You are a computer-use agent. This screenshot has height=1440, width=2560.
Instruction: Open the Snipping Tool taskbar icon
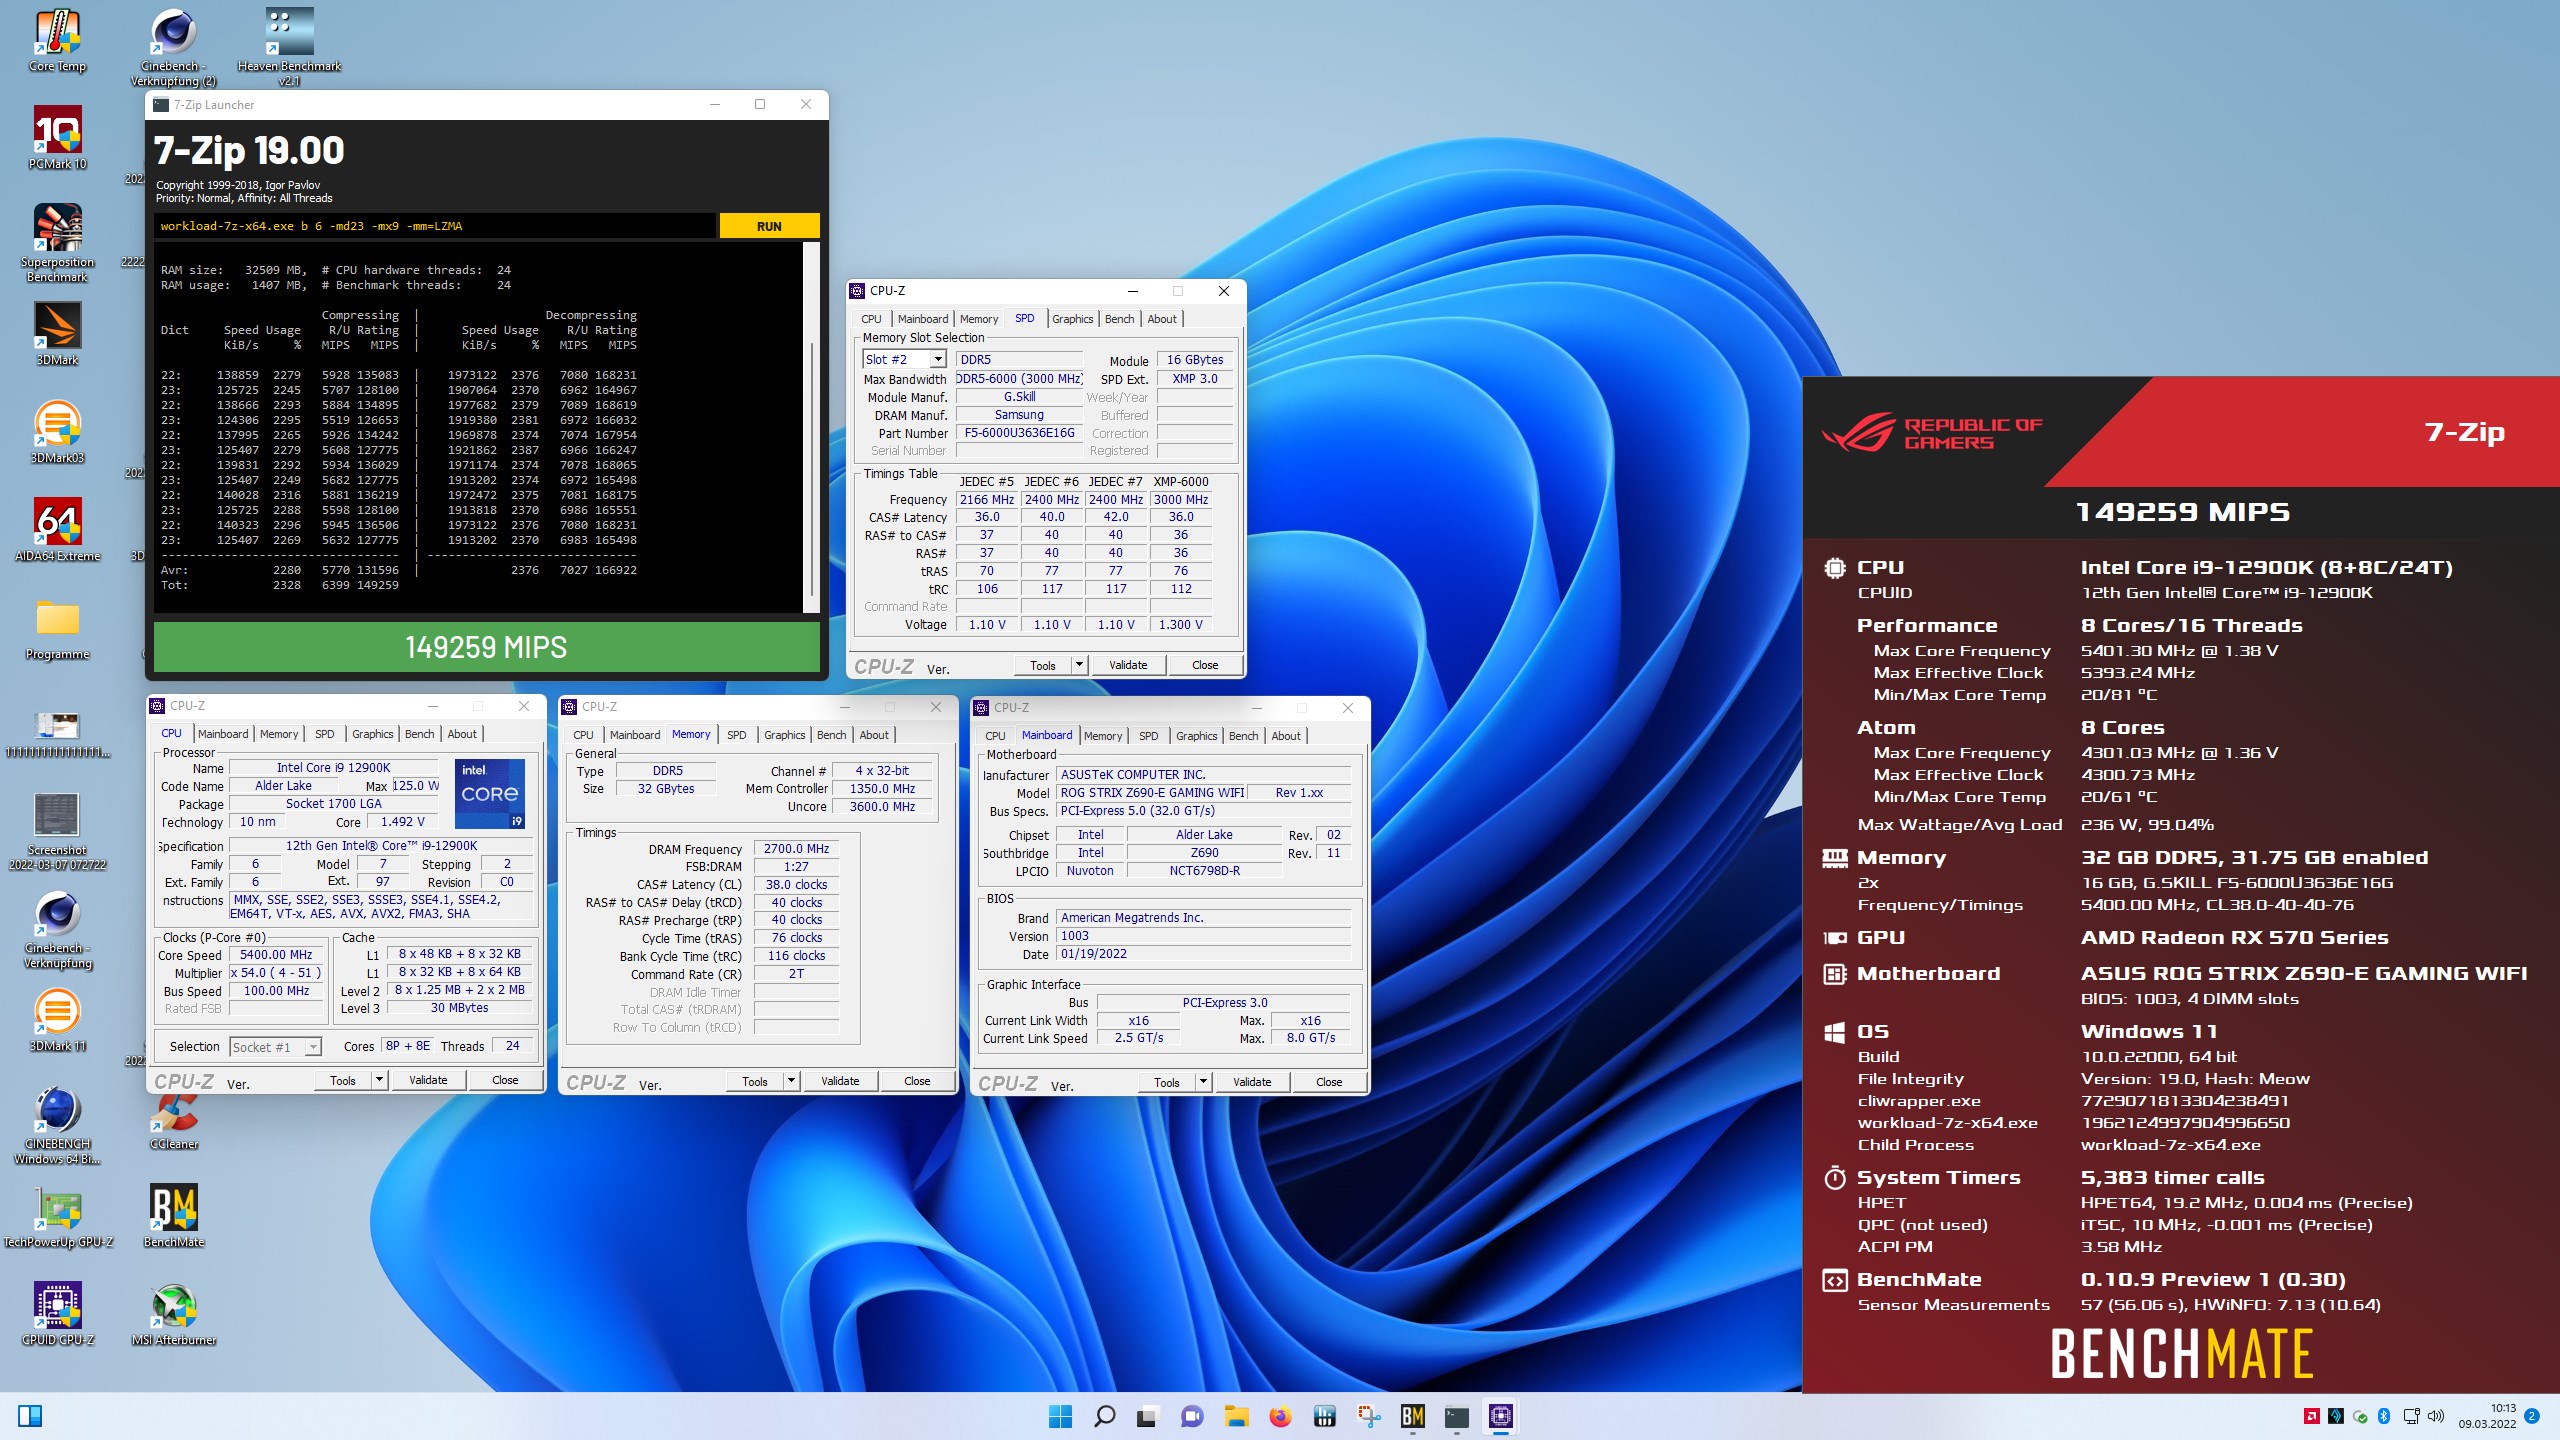(x=1368, y=1416)
